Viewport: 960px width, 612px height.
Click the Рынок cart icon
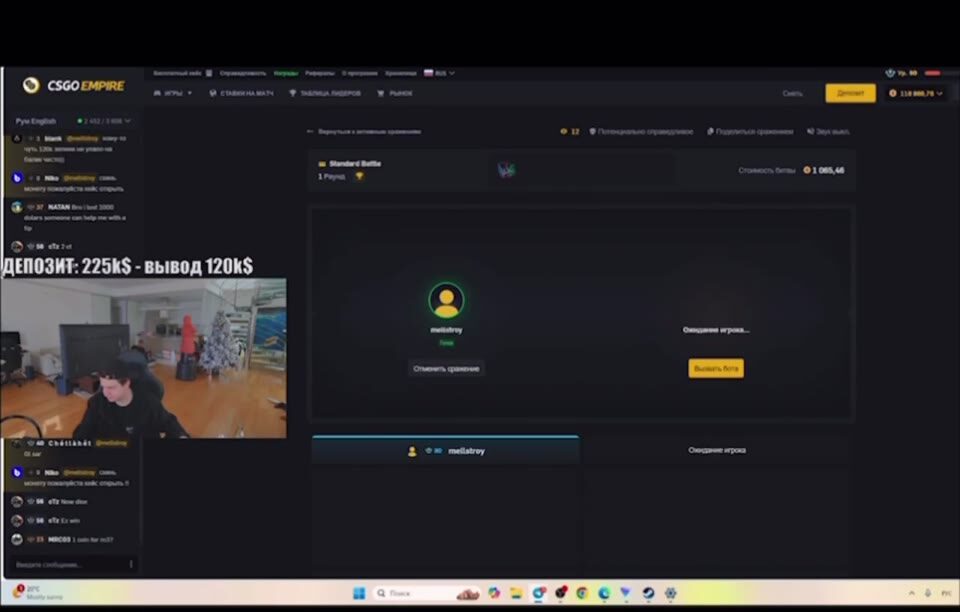(x=381, y=93)
